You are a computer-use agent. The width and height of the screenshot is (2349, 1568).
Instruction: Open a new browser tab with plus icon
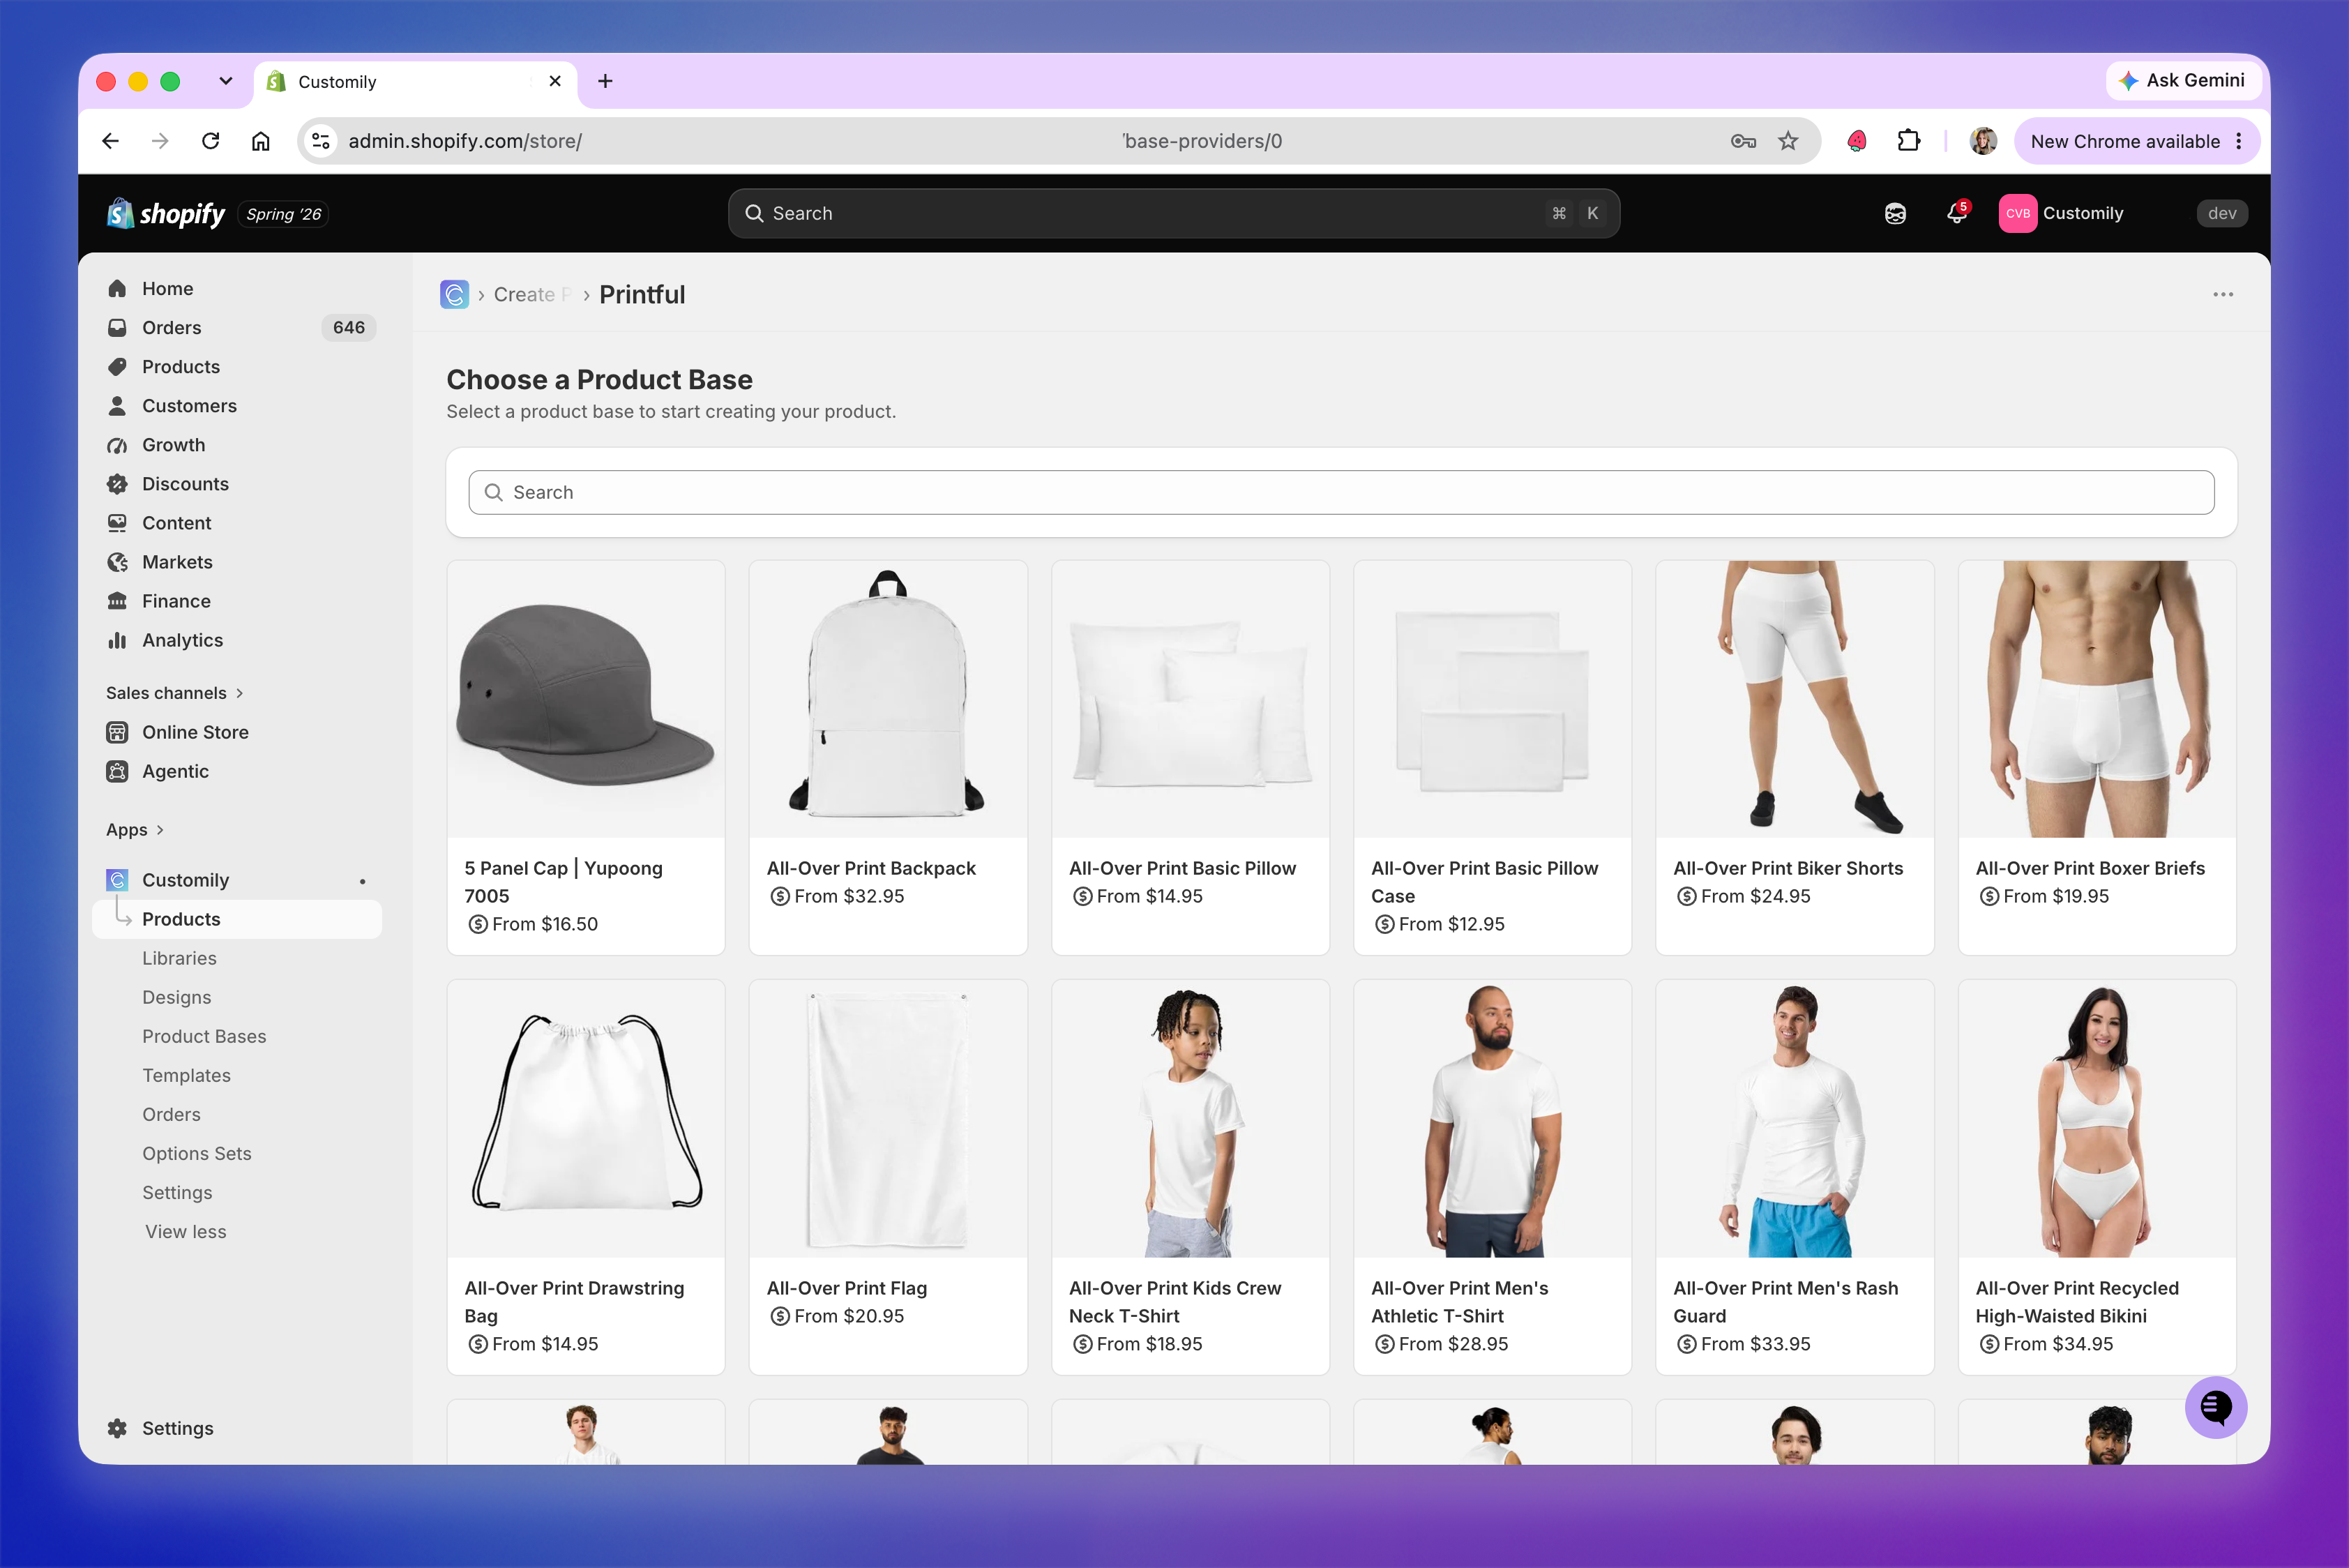click(x=605, y=81)
